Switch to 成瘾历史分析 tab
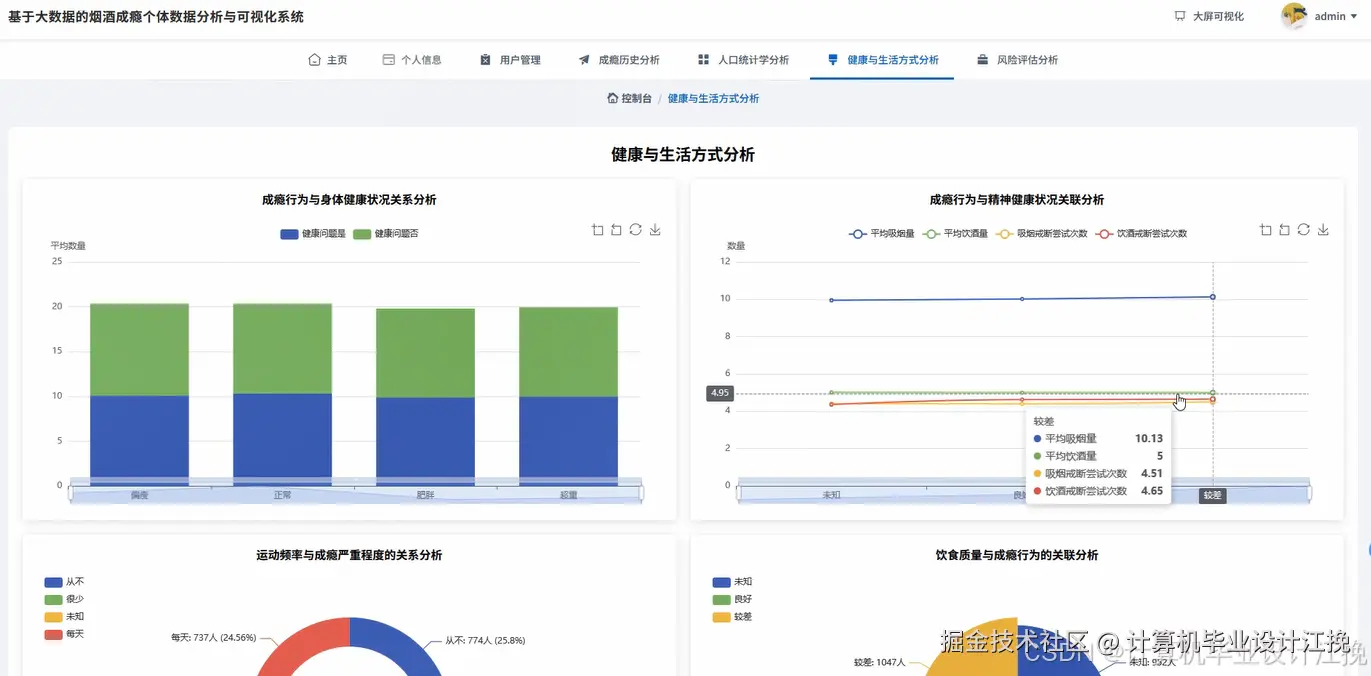This screenshot has height=676, width=1371. coord(619,60)
